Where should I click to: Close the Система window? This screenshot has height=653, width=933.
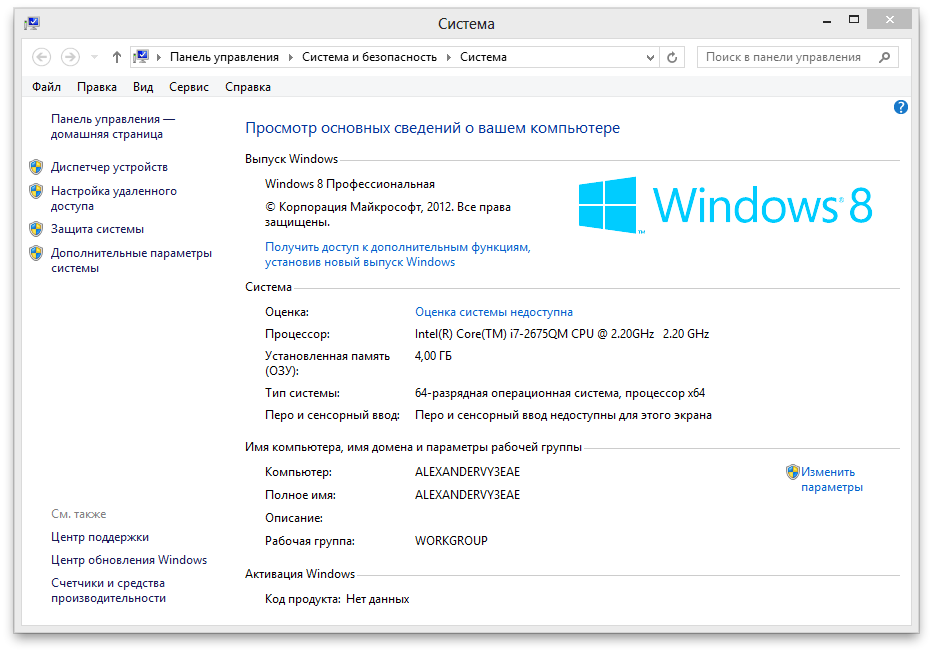pyautogui.click(x=890, y=20)
